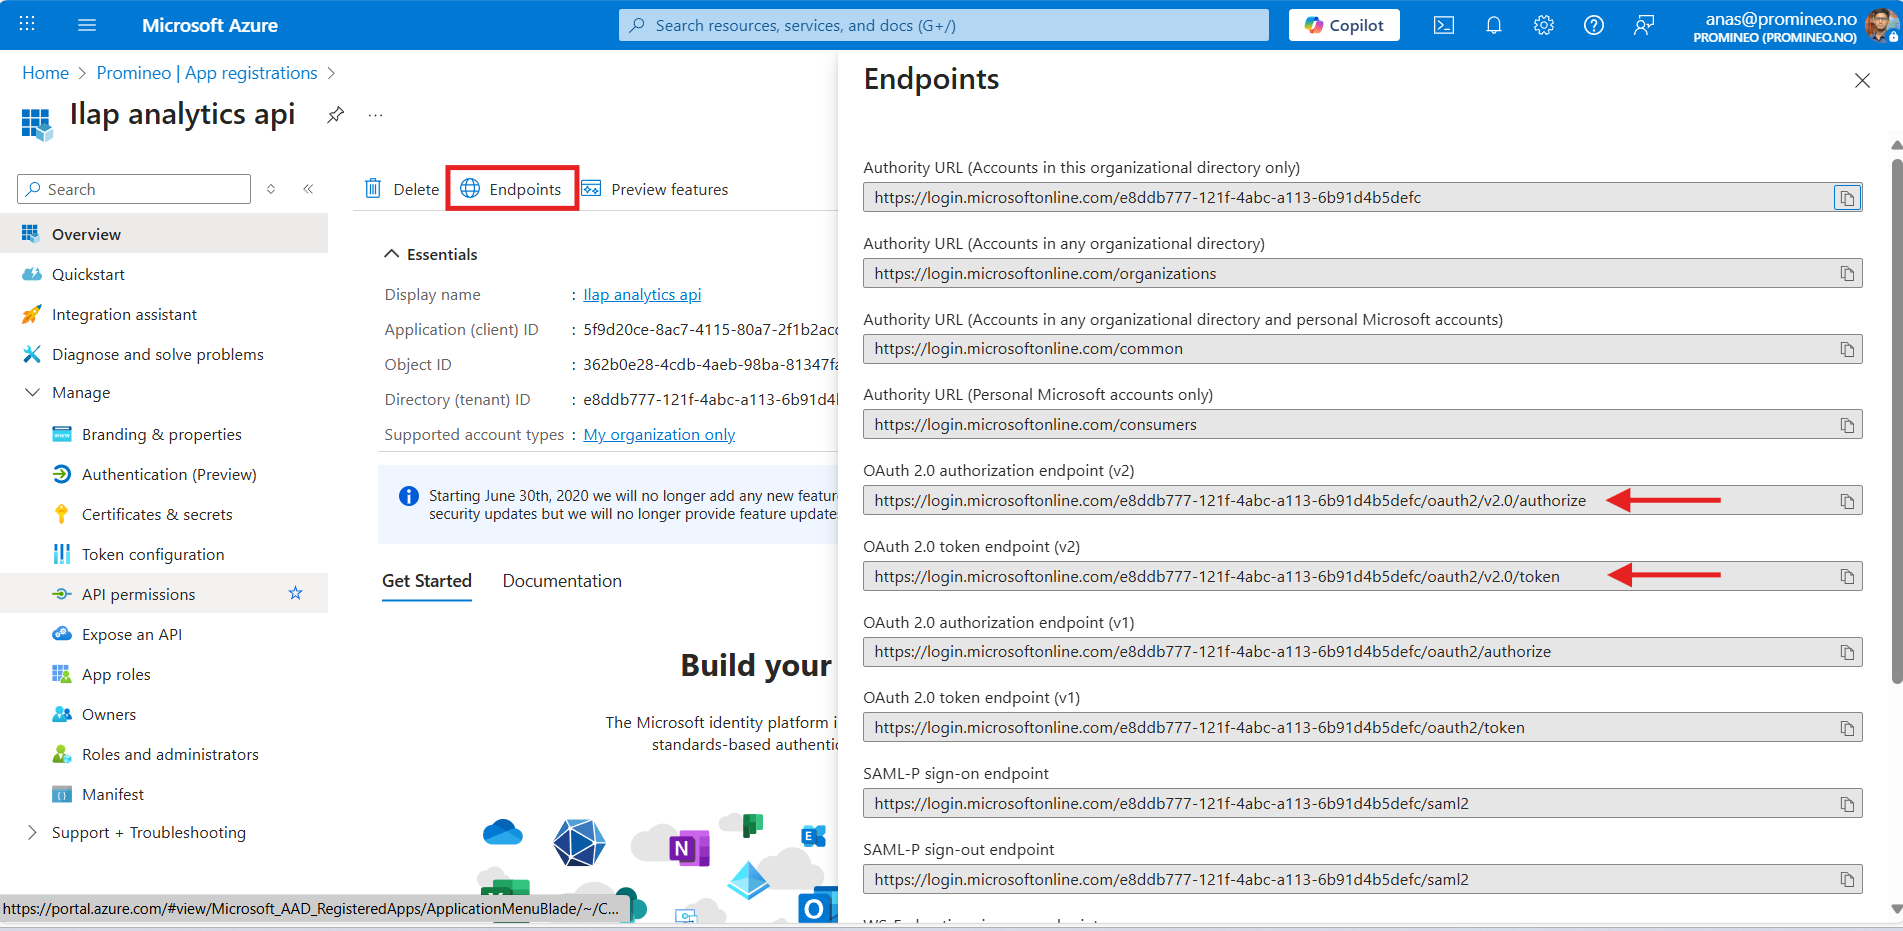Pin the Ilap analytics api blade

coord(336,115)
